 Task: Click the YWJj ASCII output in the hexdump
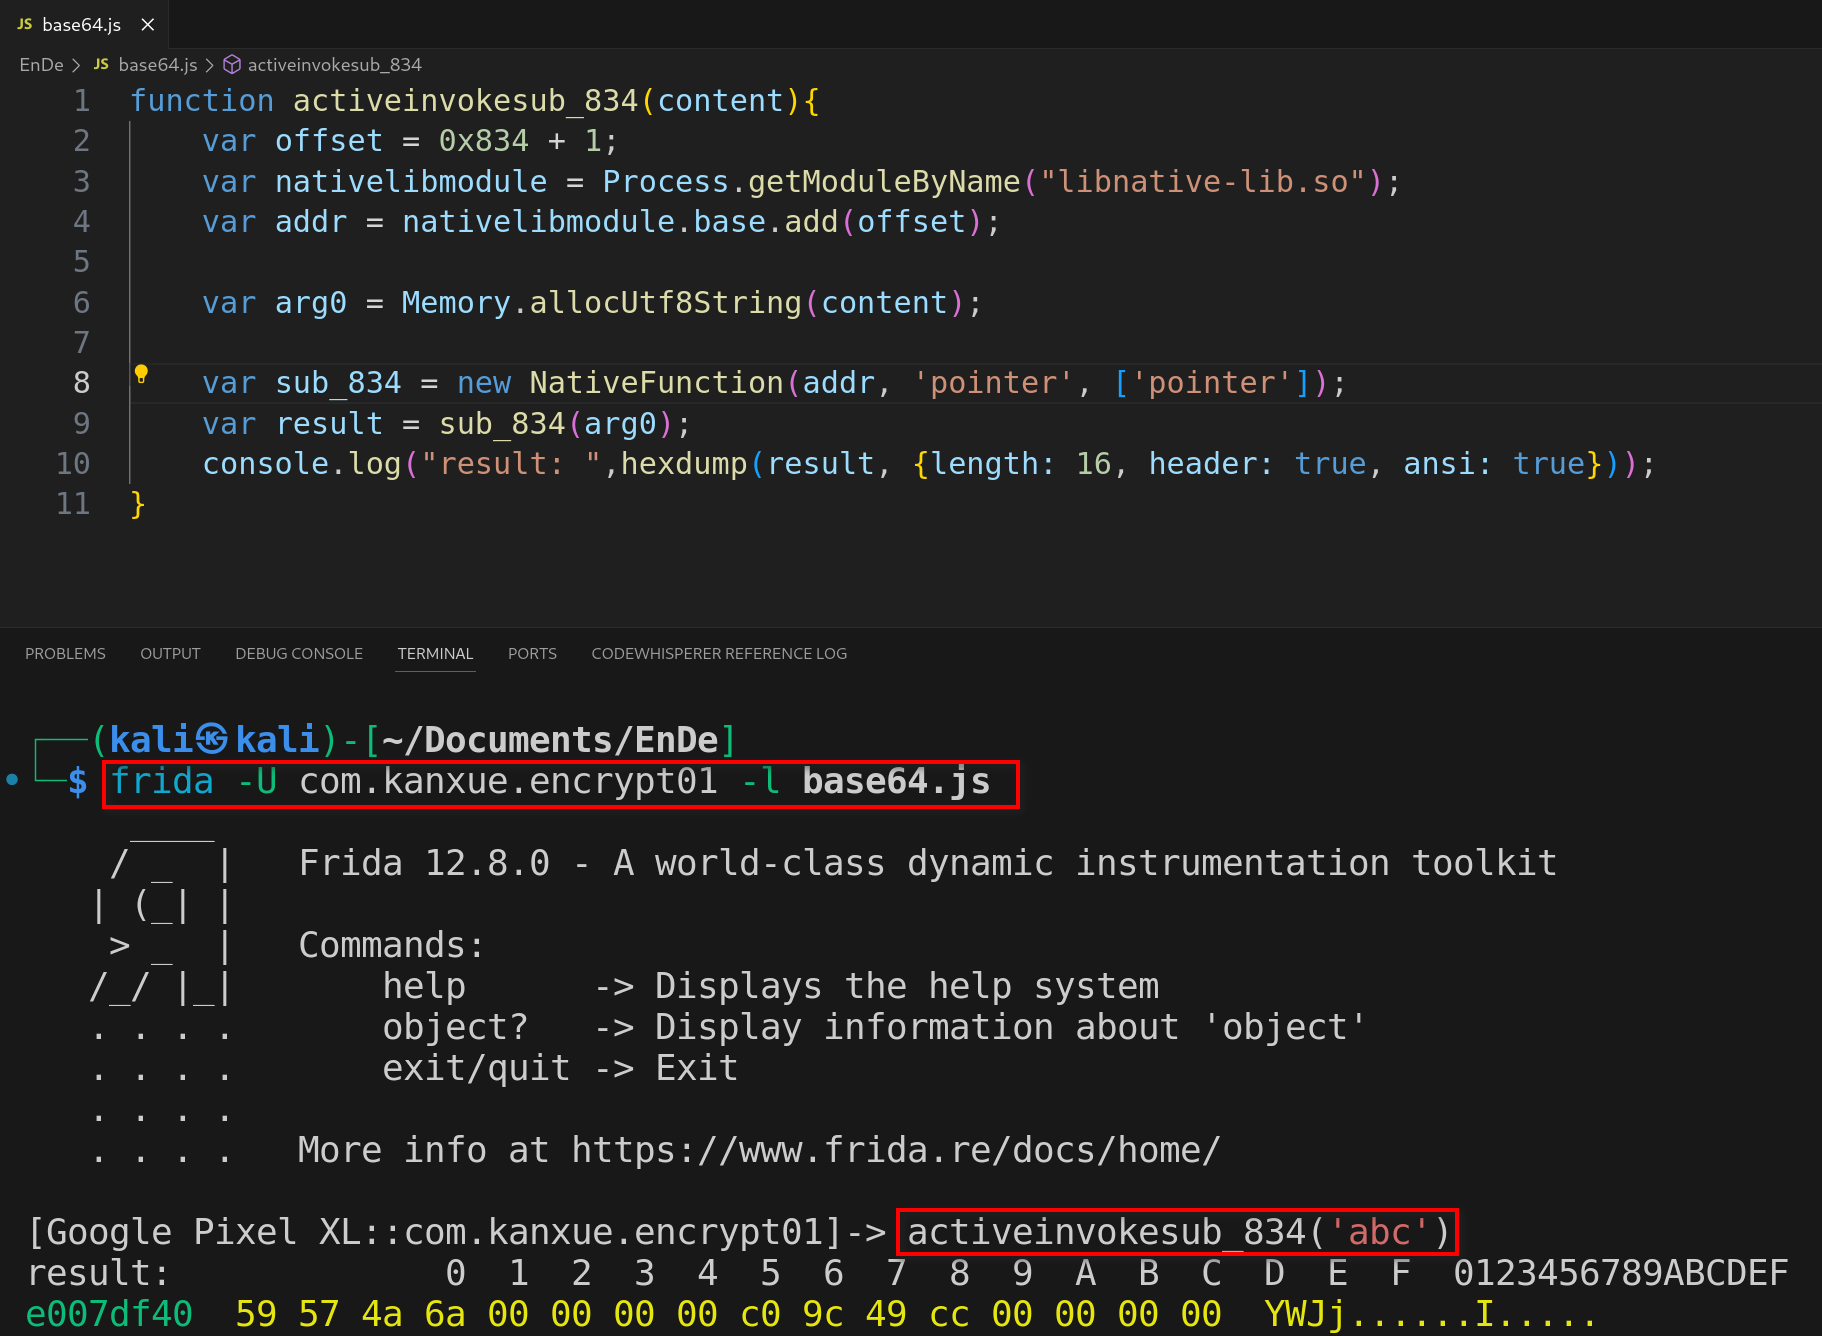click(x=1305, y=1314)
